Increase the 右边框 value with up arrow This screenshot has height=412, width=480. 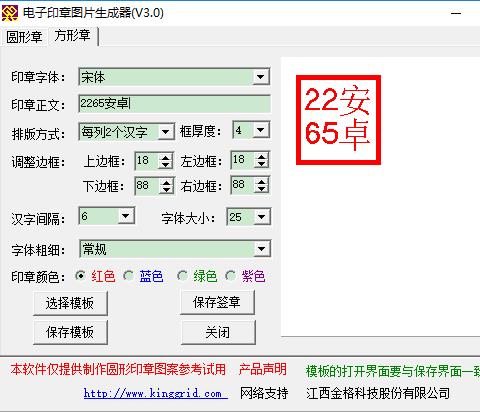[x=262, y=181]
